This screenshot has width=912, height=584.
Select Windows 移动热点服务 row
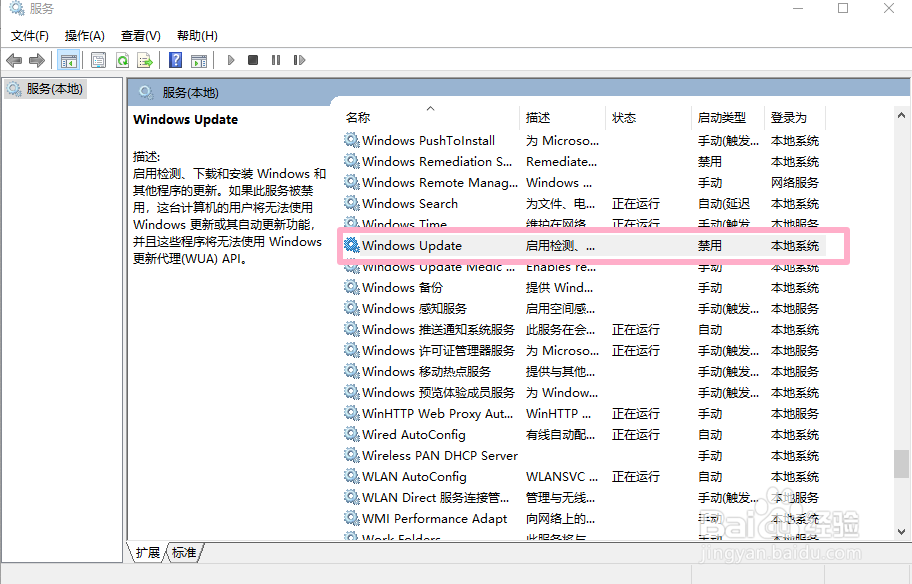[583, 372]
